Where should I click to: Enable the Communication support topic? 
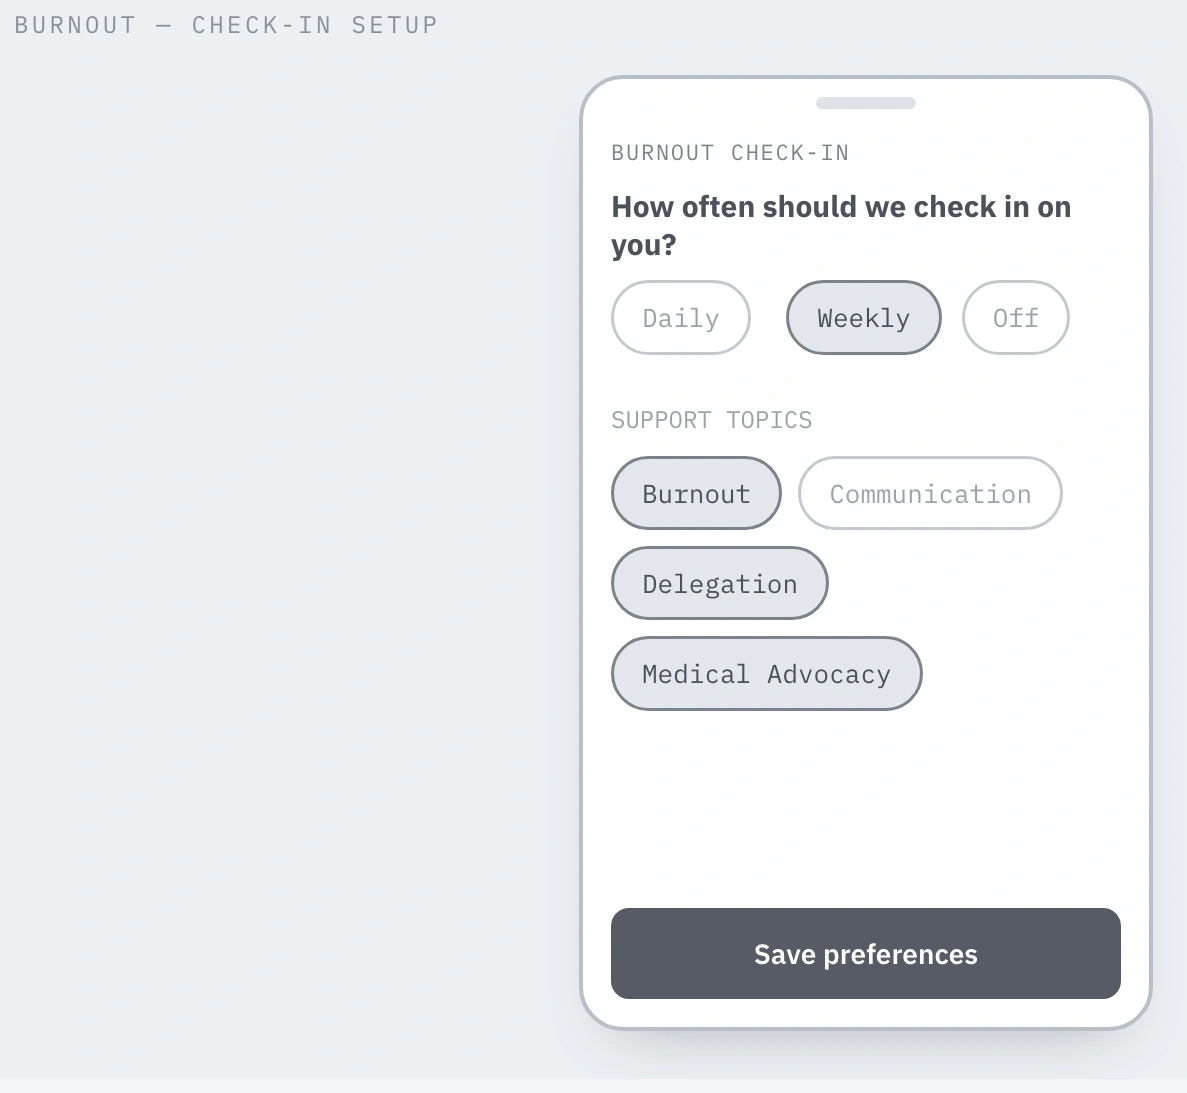(x=930, y=494)
